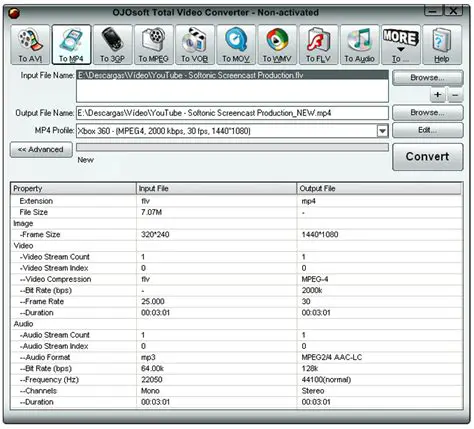Image resolution: width=474 pixels, height=429 pixels.
Task: Select the --Channels property row
Action: point(236,391)
